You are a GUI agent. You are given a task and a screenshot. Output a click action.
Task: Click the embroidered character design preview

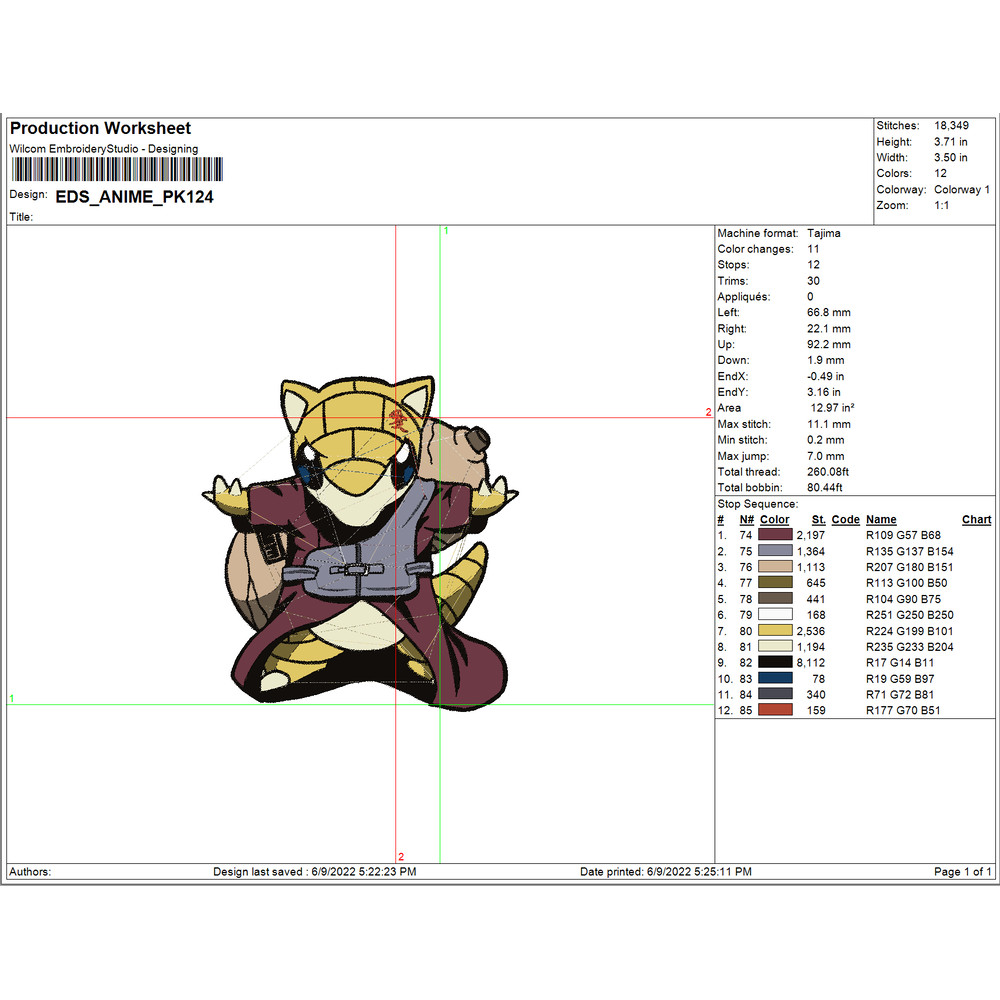[x=360, y=540]
